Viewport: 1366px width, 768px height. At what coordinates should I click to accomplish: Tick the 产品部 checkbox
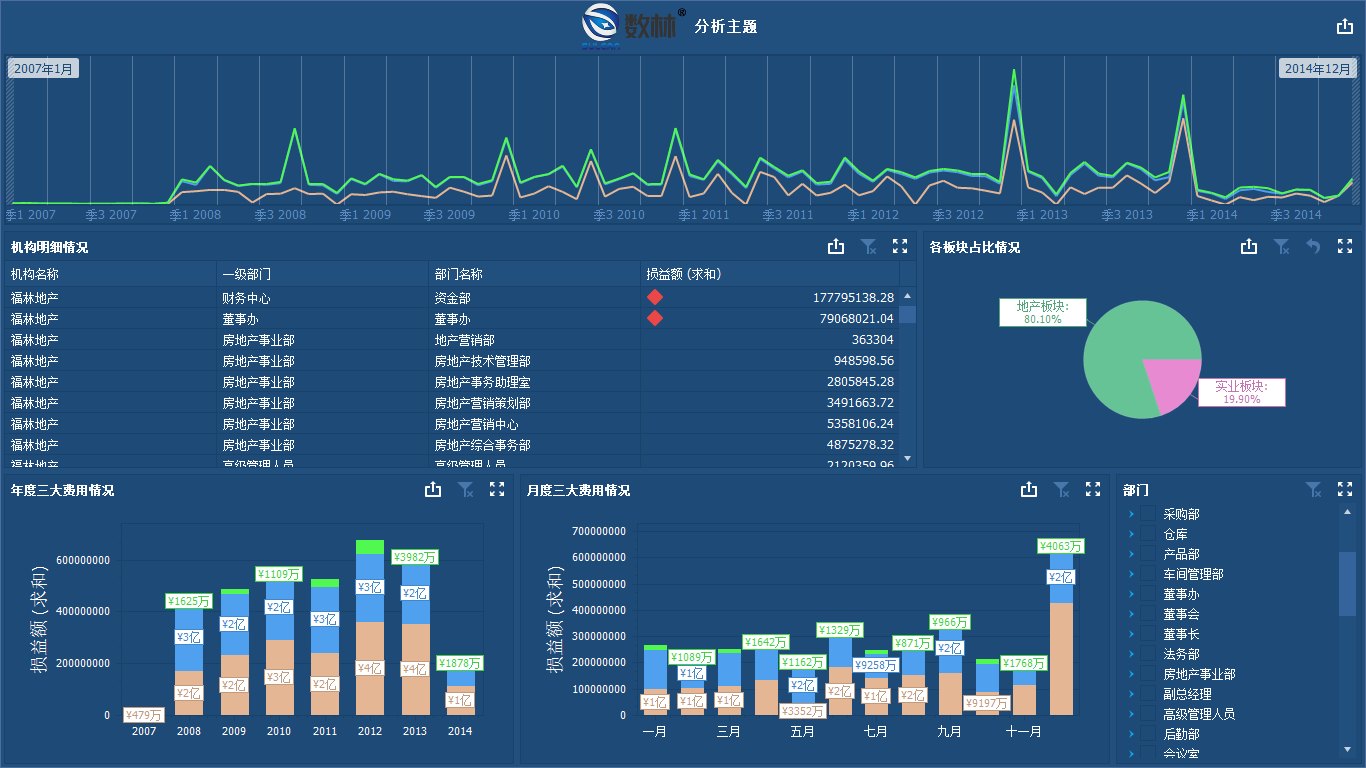[x=1148, y=553]
